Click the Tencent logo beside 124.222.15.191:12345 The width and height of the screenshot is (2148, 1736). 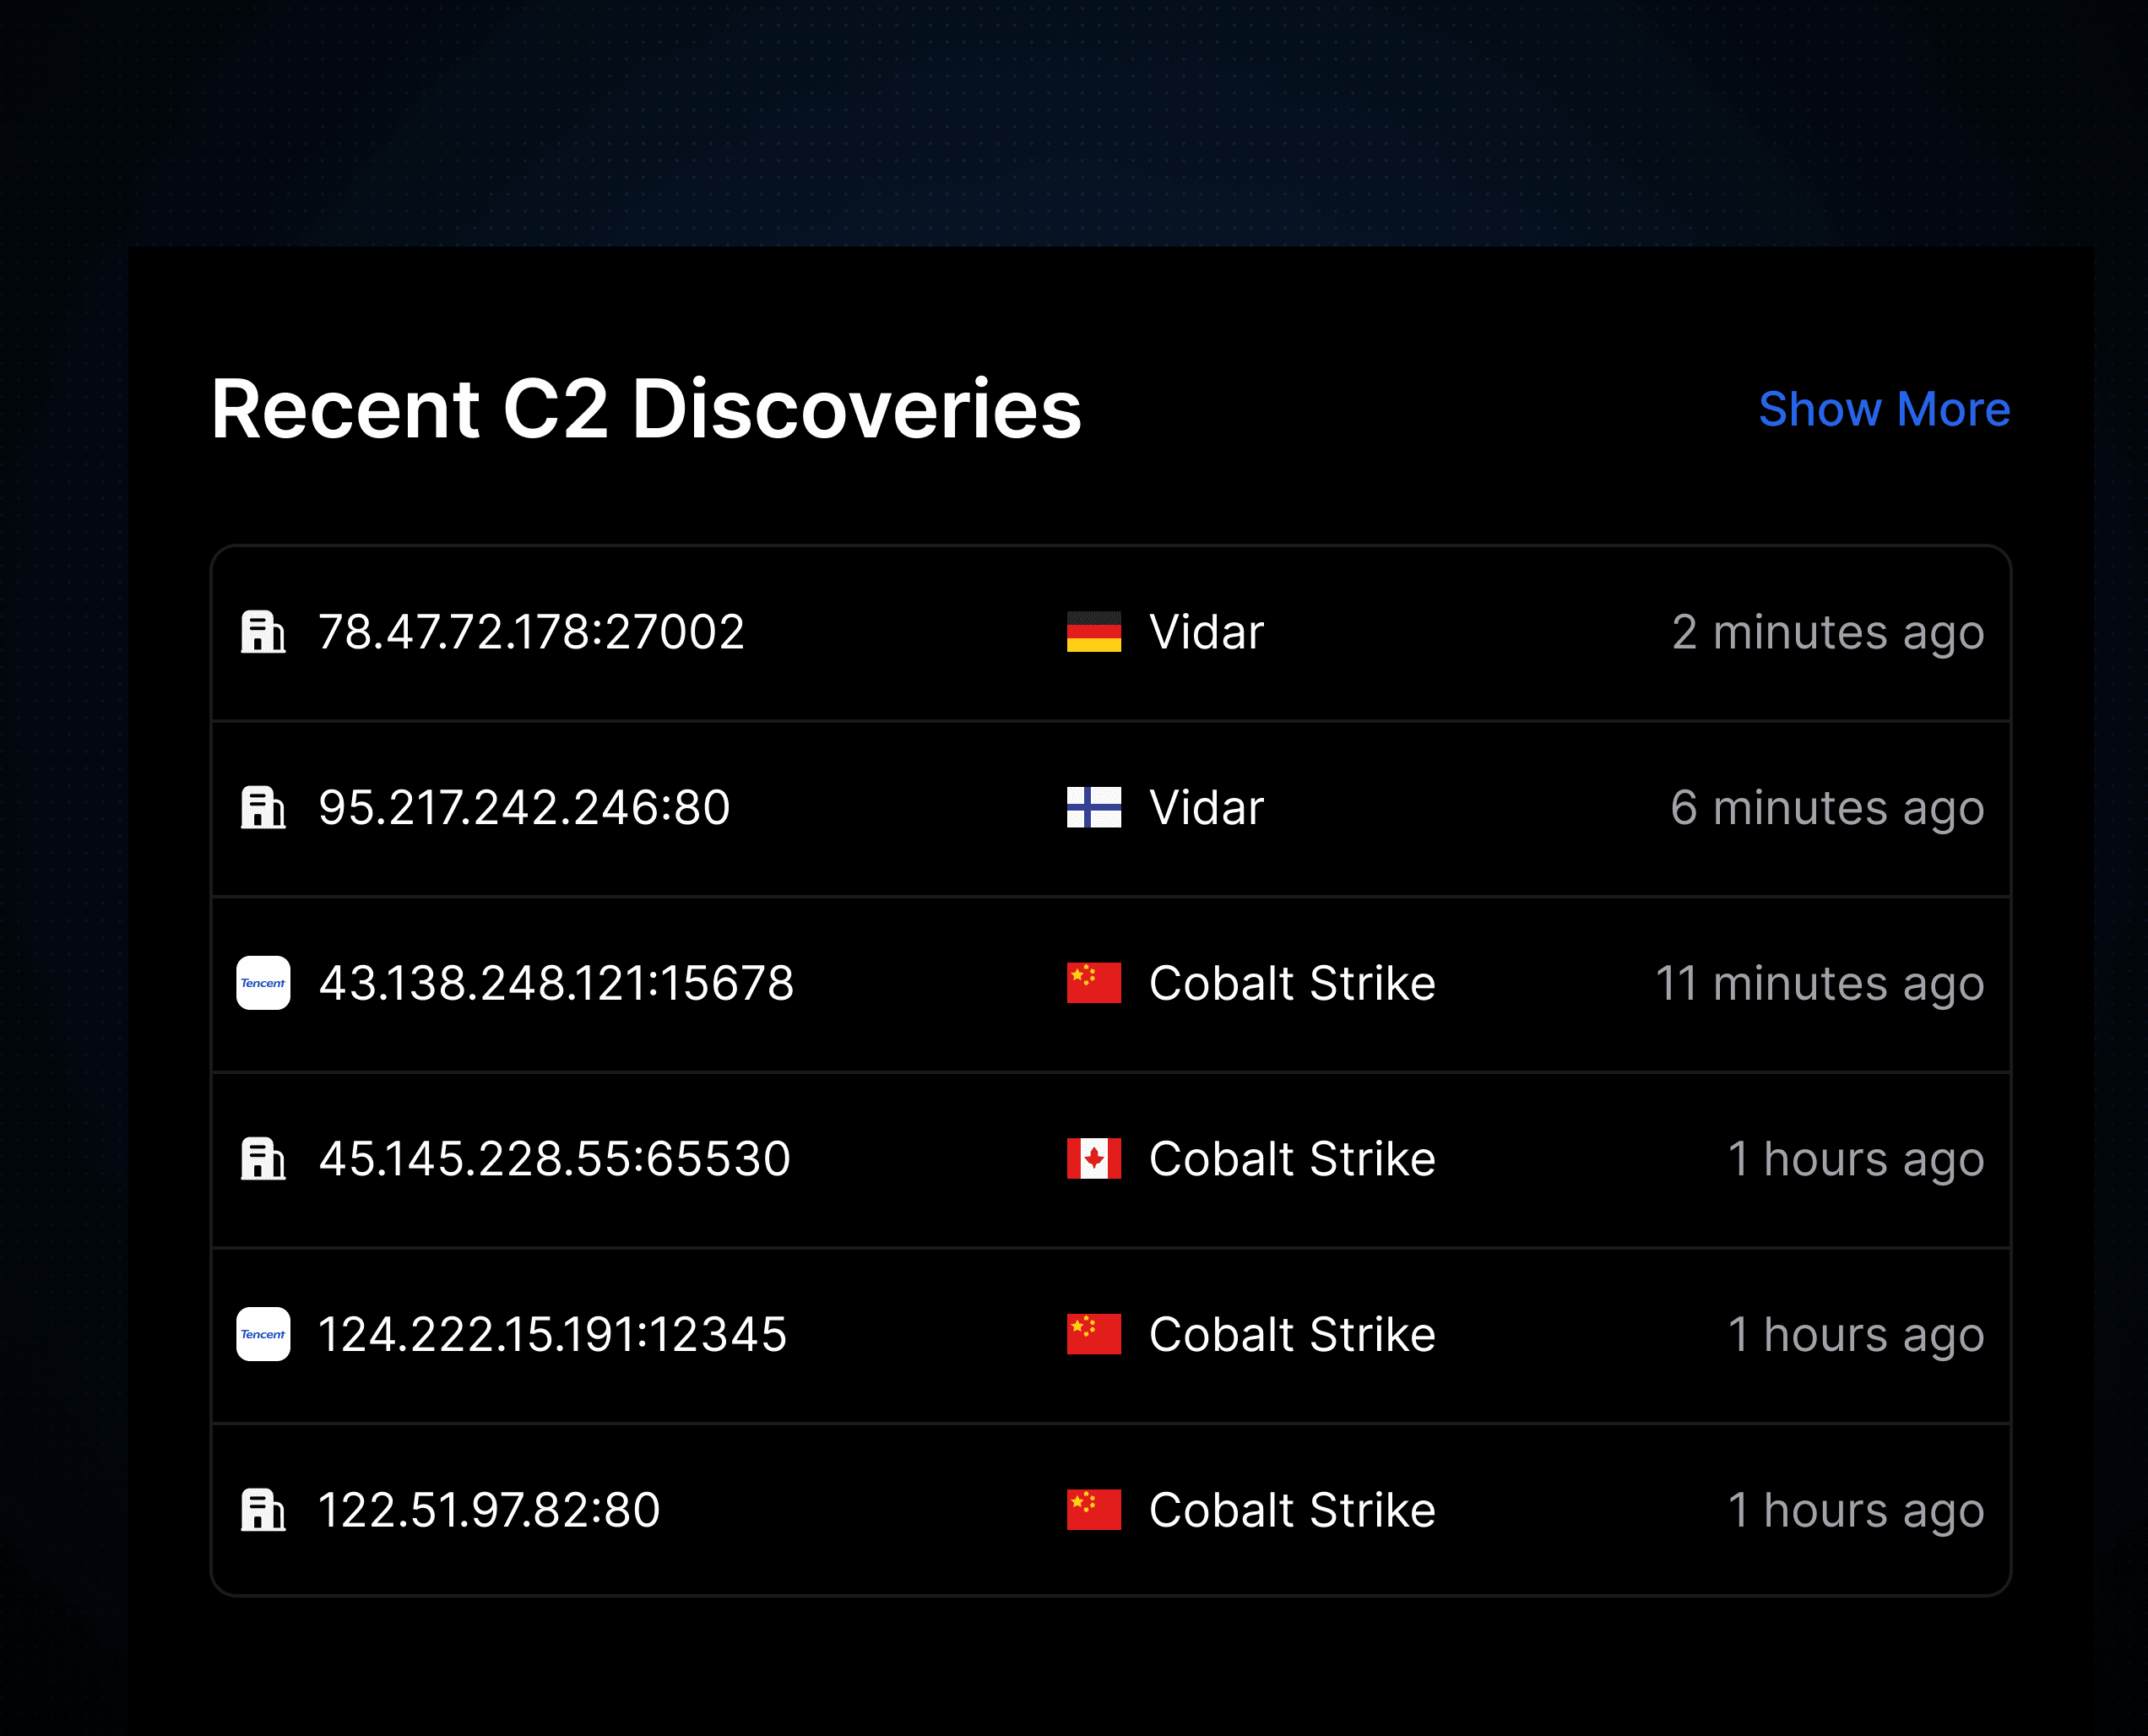263,1334
